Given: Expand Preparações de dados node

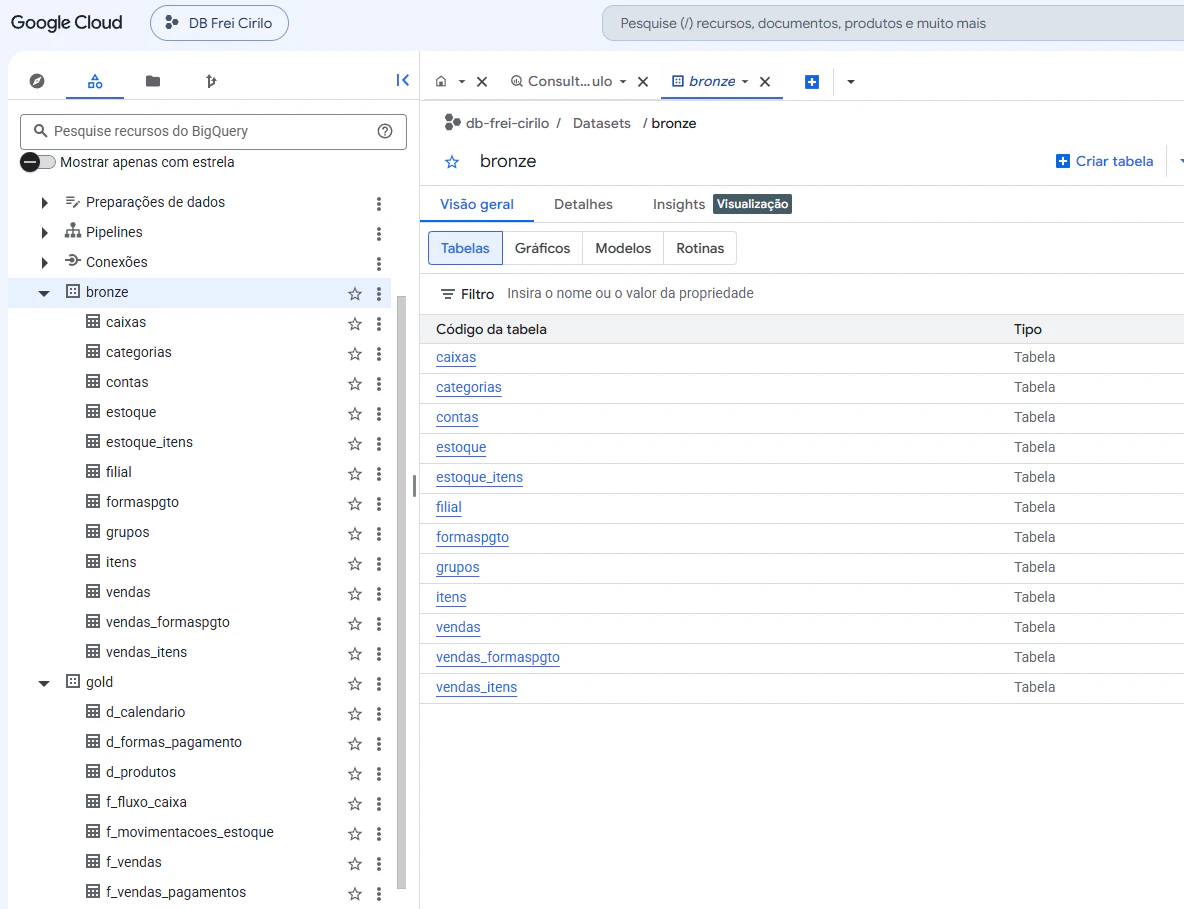Looking at the screenshot, I should point(44,202).
